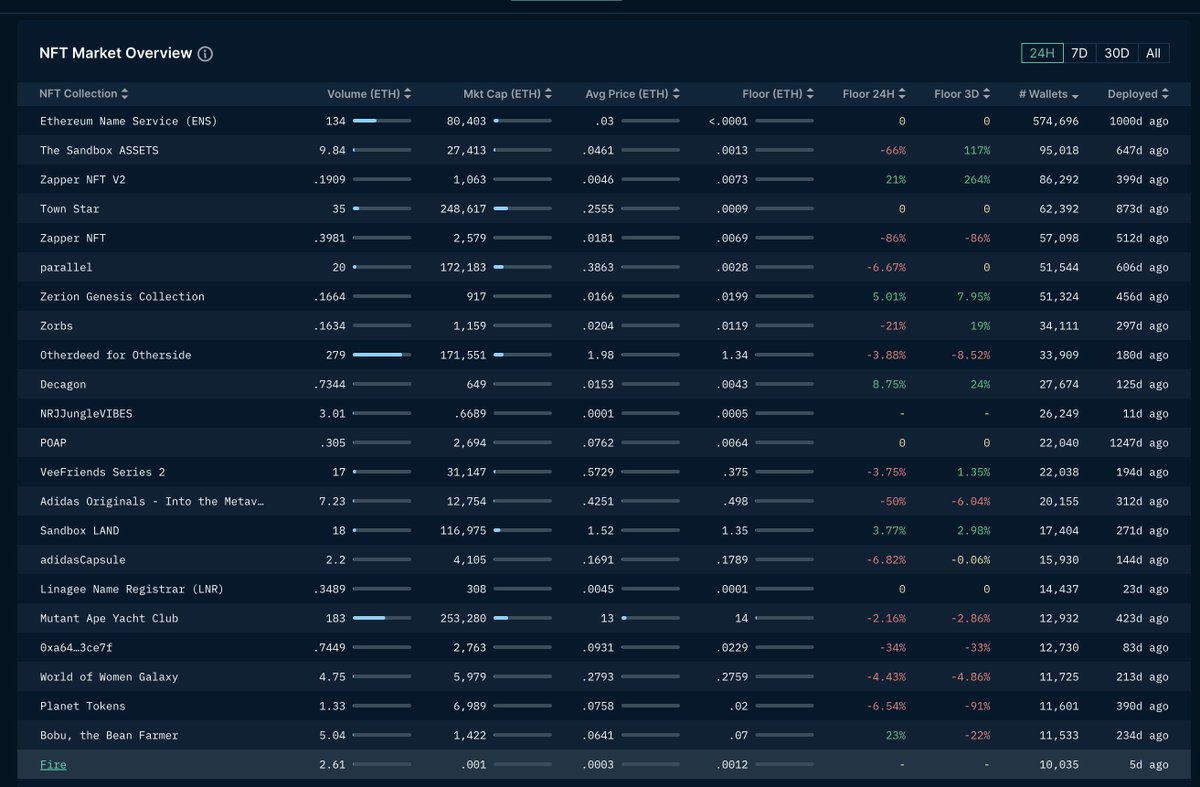Sort by NFT Collection column arrows

point(125,94)
